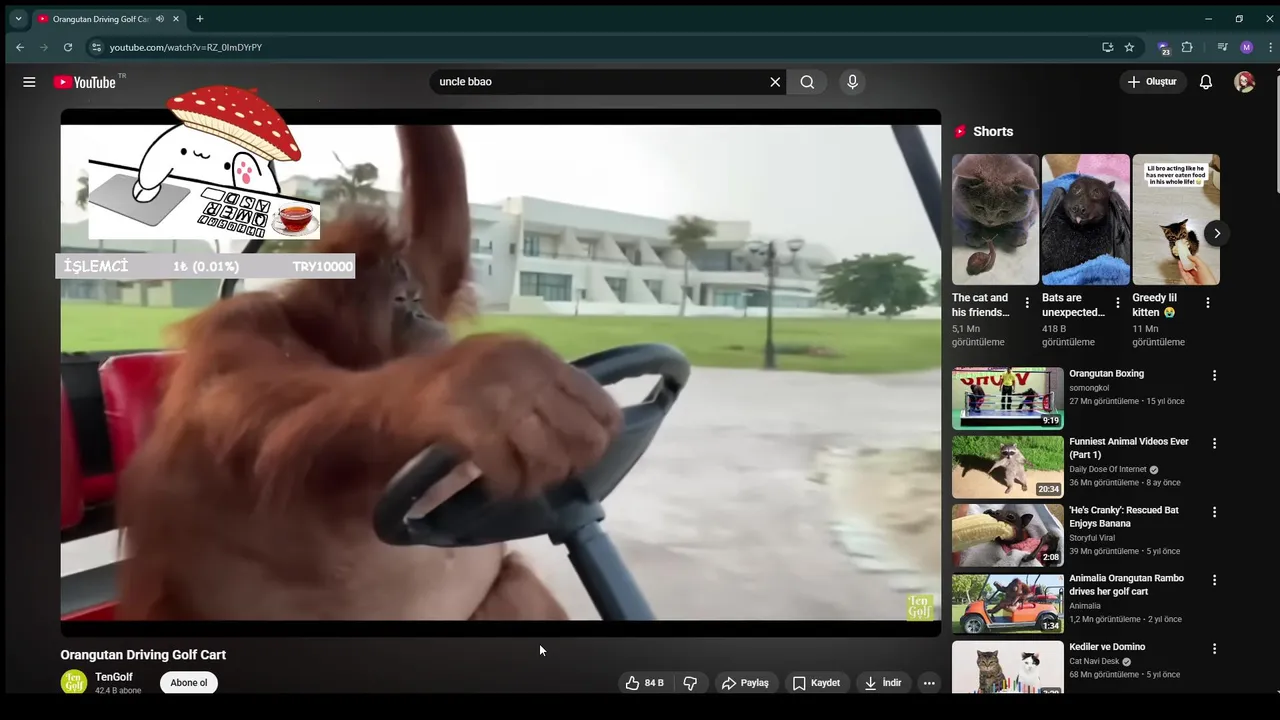Image resolution: width=1280 pixels, height=720 pixels.
Task: Show next Shorts with arrow
Action: 1217,233
